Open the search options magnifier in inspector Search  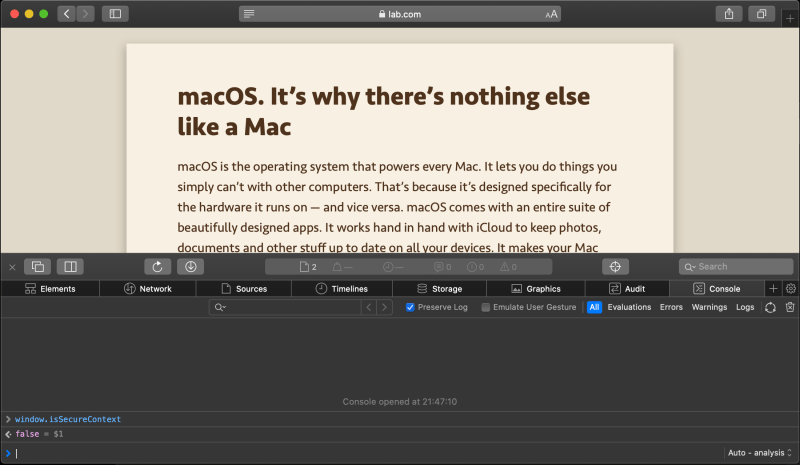pyautogui.click(x=690, y=267)
